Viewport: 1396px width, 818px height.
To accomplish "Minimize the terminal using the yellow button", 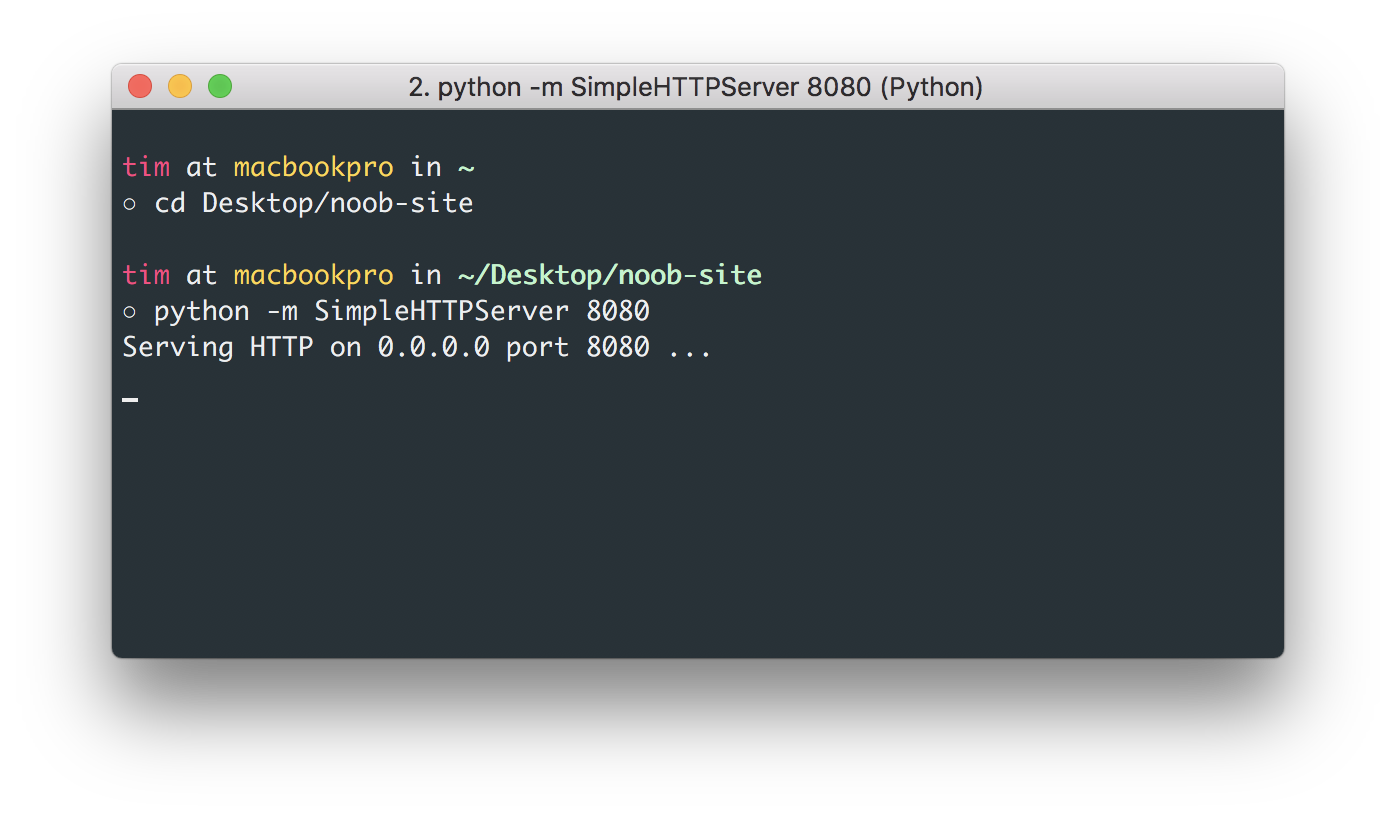I will 180,87.
